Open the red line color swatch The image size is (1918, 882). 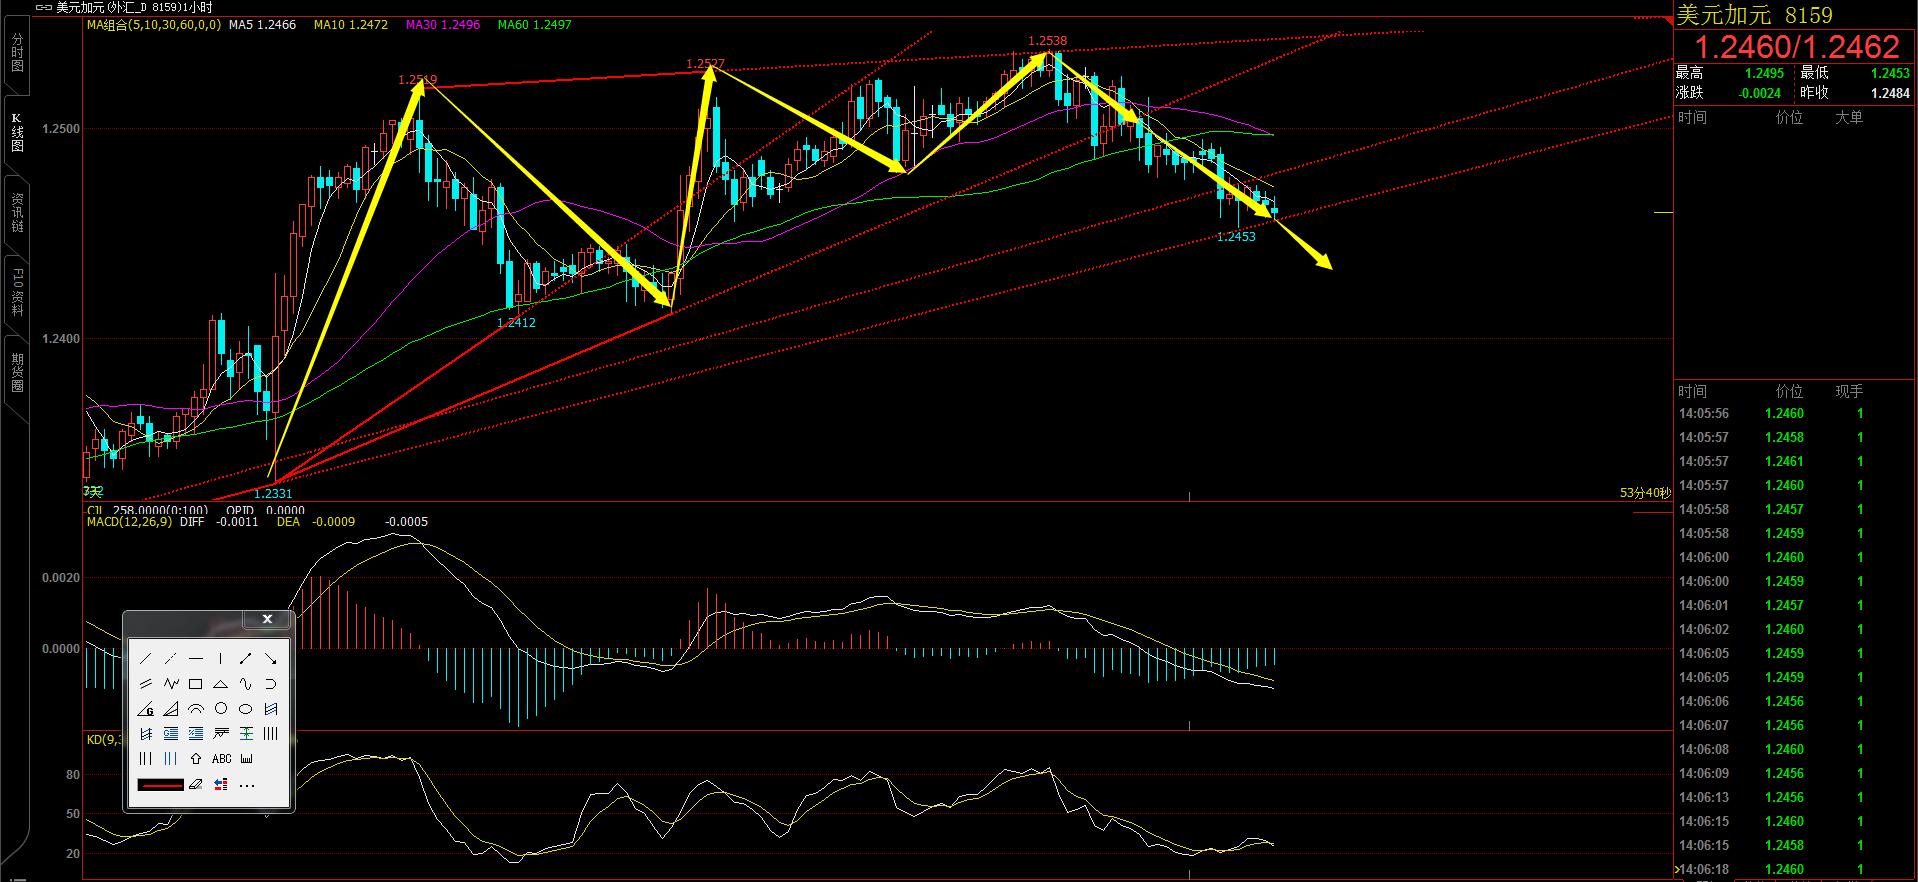[x=161, y=785]
